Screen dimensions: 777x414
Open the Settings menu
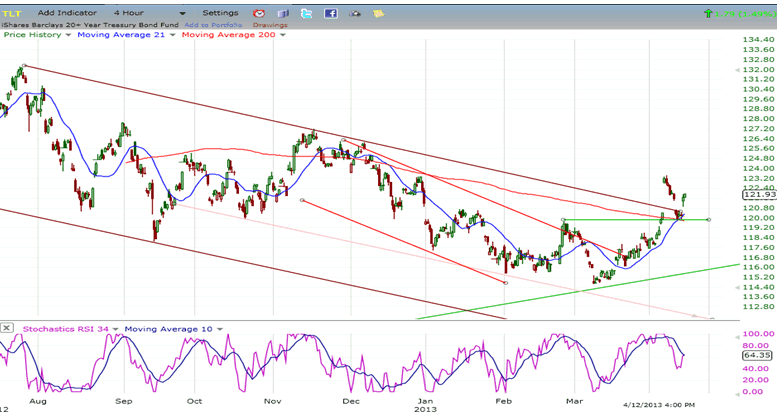click(x=220, y=13)
